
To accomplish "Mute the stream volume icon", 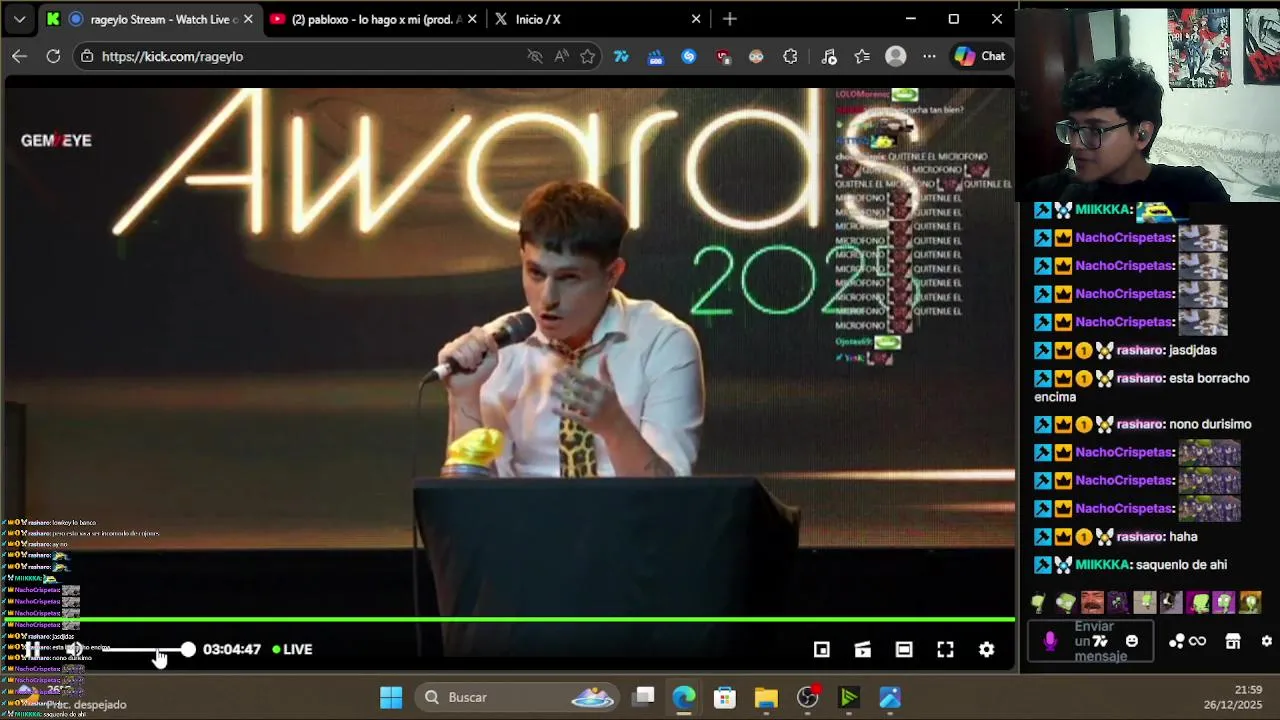I will coord(75,649).
